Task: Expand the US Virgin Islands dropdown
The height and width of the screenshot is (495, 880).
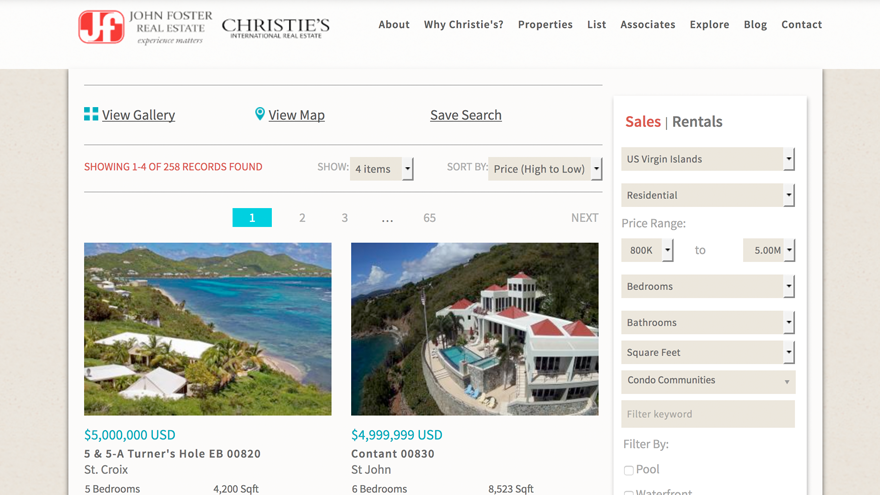Action: [x=708, y=159]
